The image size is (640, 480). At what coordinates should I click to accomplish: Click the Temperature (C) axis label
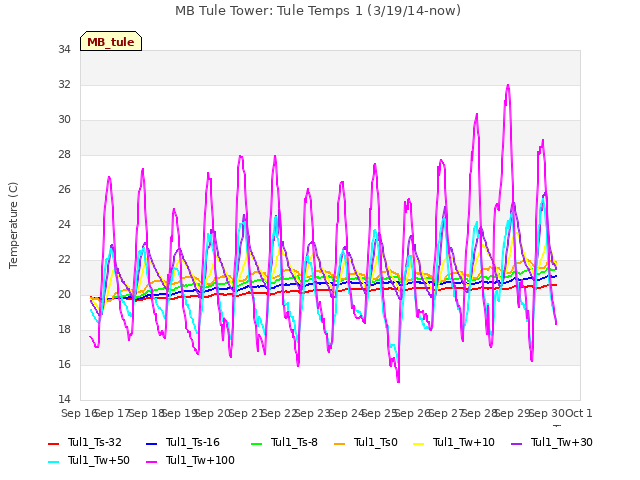[x=13, y=225]
